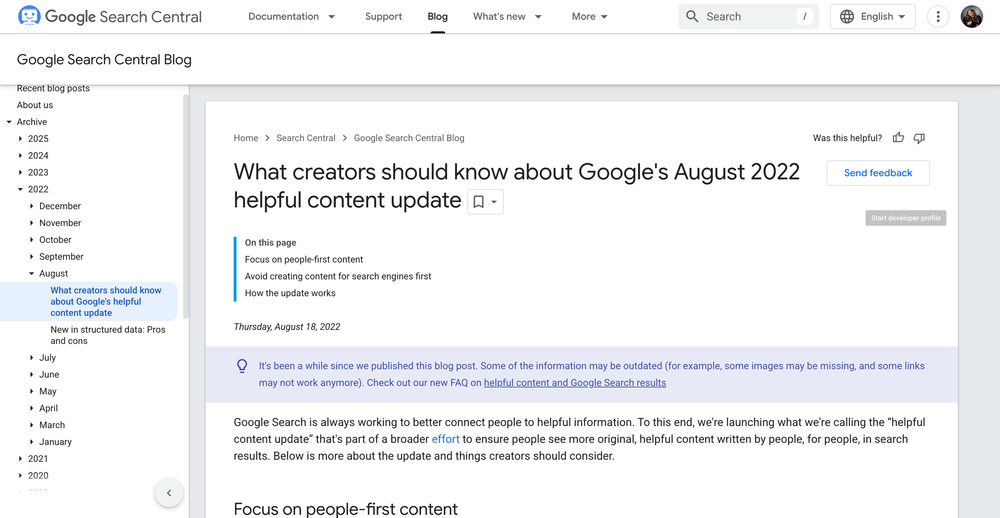1000x518 pixels.
Task: Expand the December month
Action: pyautogui.click(x=32, y=206)
